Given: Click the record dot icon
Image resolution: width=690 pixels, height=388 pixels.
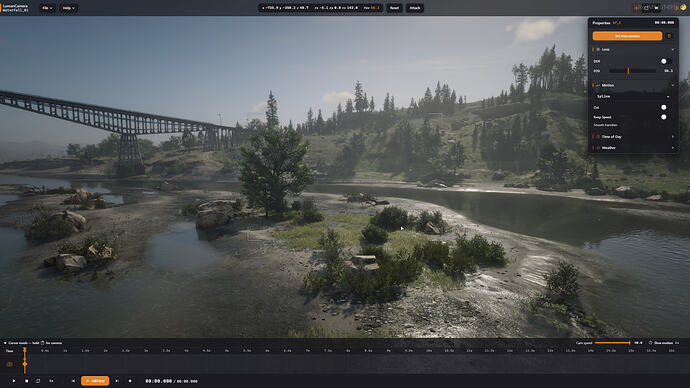Looking at the screenshot, I should pyautogui.click(x=130, y=381).
